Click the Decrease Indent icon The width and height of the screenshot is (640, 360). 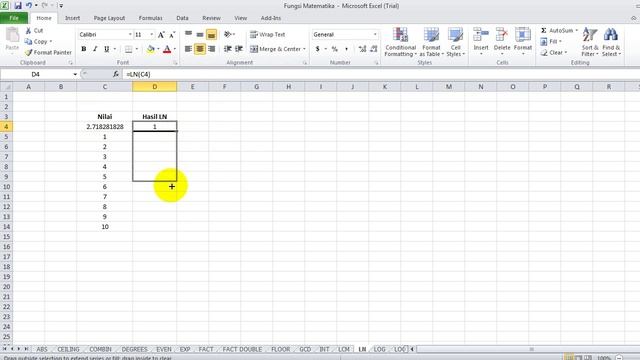pyautogui.click(x=228, y=49)
